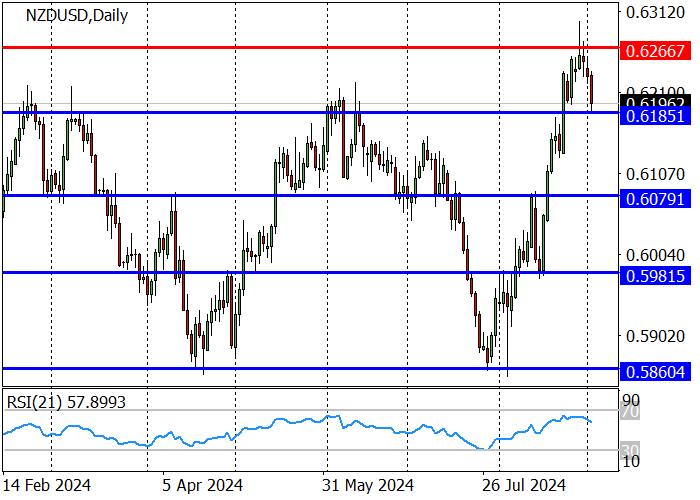Screen dimensions: 700x500
Task: Select the blue horizontal line at 0.59815
Action: tap(311, 272)
